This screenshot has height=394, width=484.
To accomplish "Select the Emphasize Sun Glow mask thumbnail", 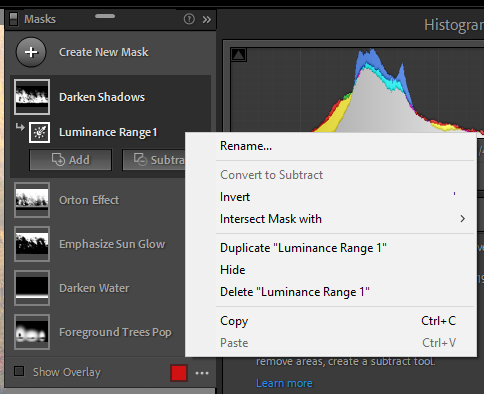I will click(x=32, y=244).
